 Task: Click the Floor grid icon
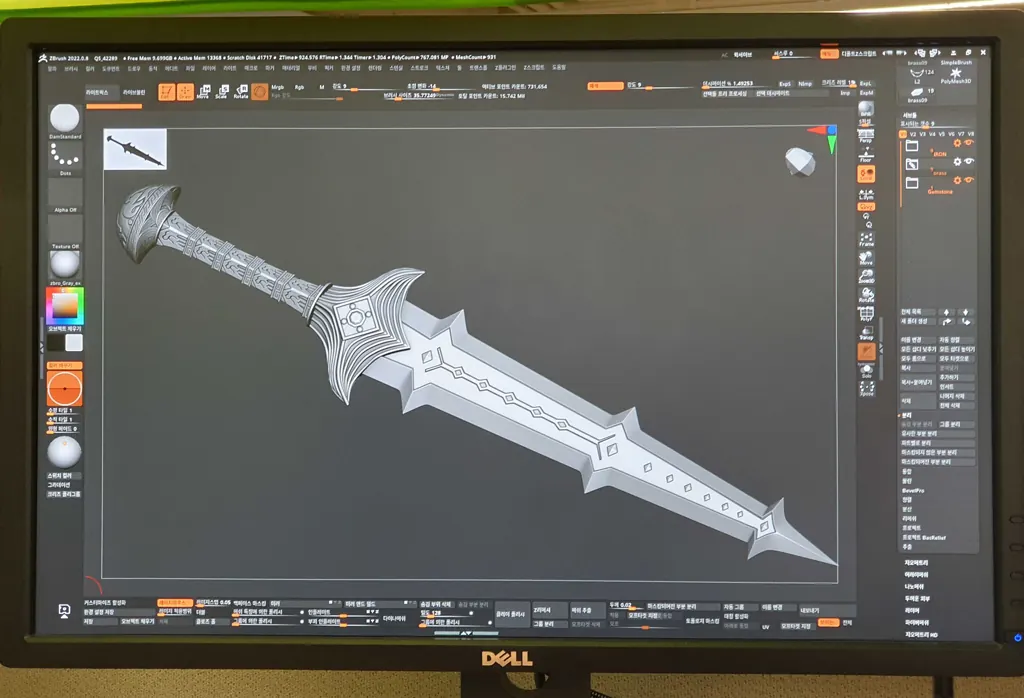pos(866,155)
